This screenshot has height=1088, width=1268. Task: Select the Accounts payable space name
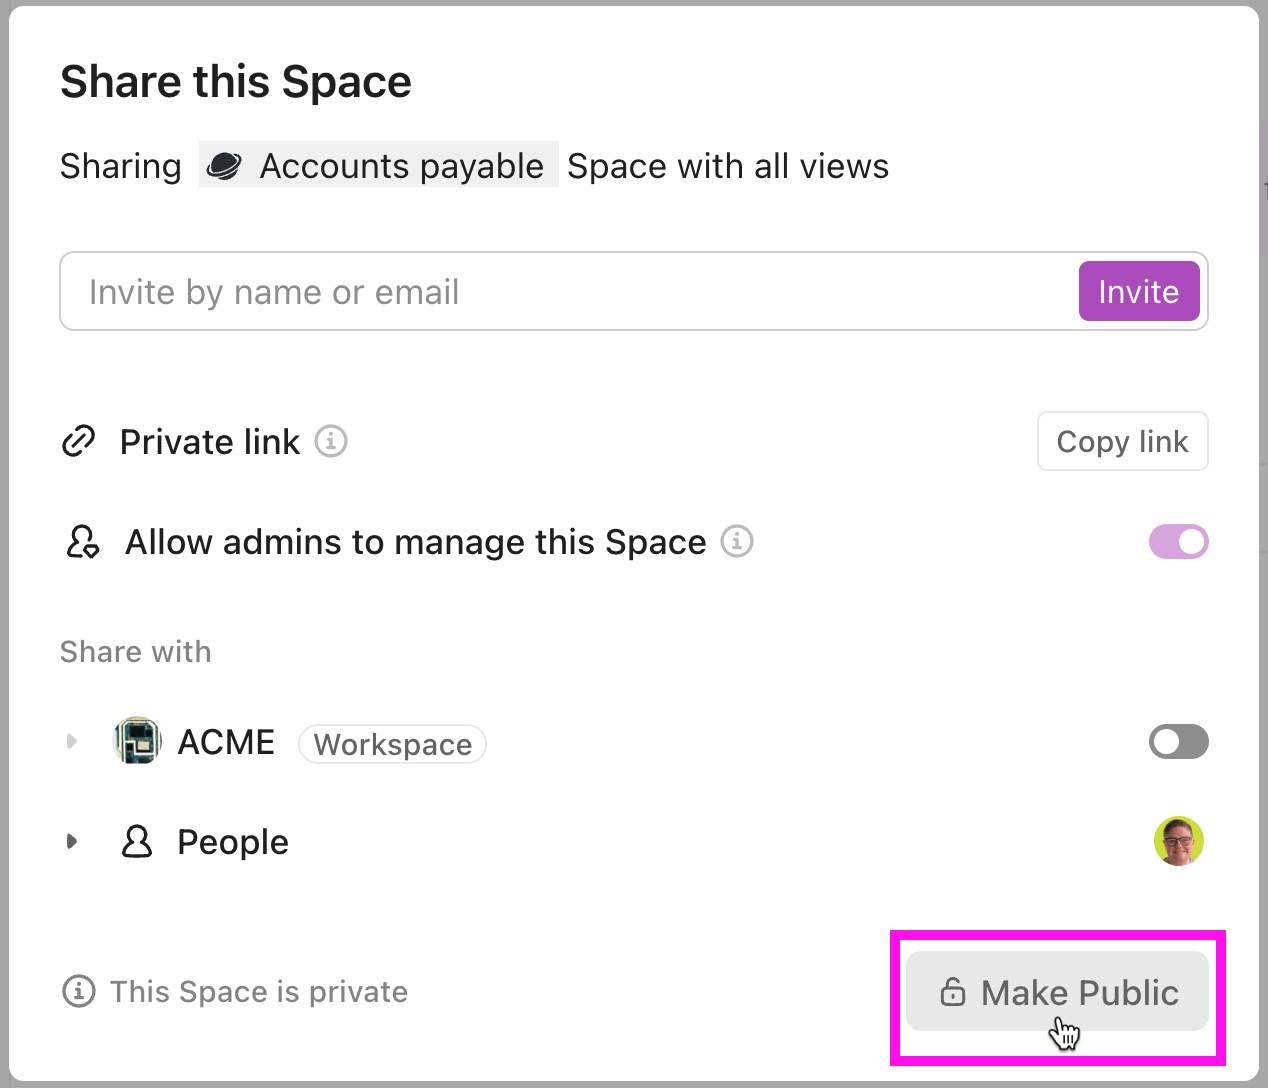[401, 165]
